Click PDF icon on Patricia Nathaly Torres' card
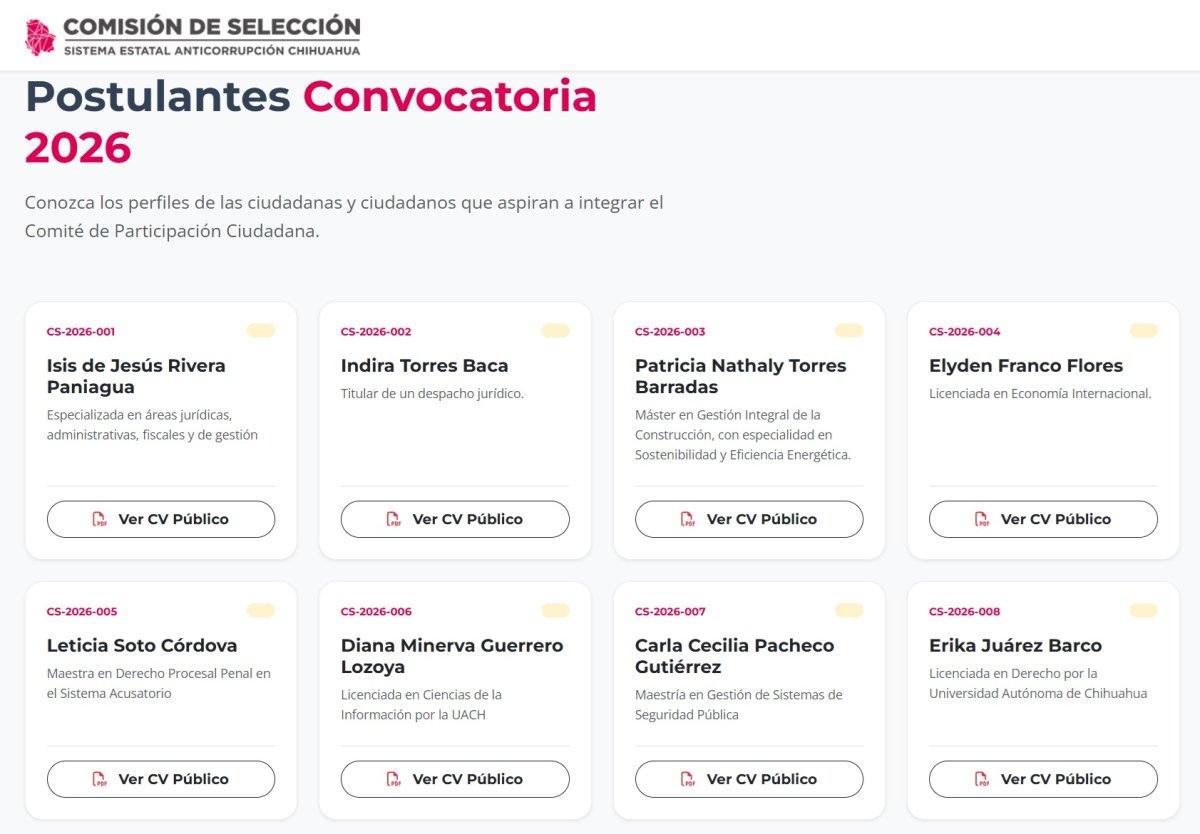The width and height of the screenshot is (1200, 834). coord(688,519)
